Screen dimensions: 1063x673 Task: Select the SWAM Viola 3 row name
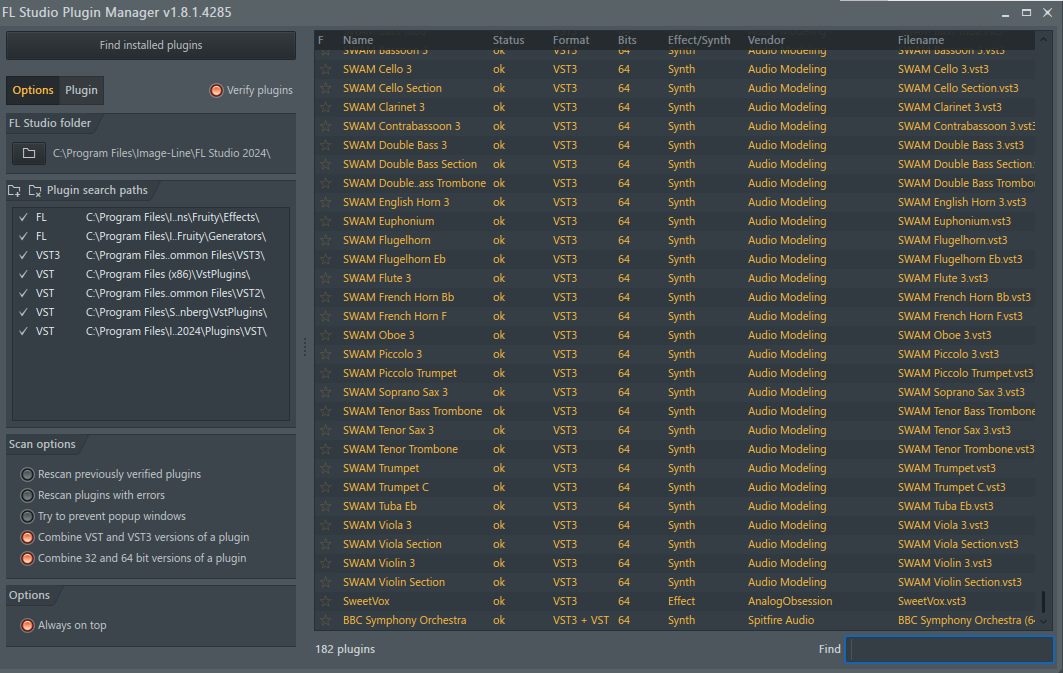(377, 525)
